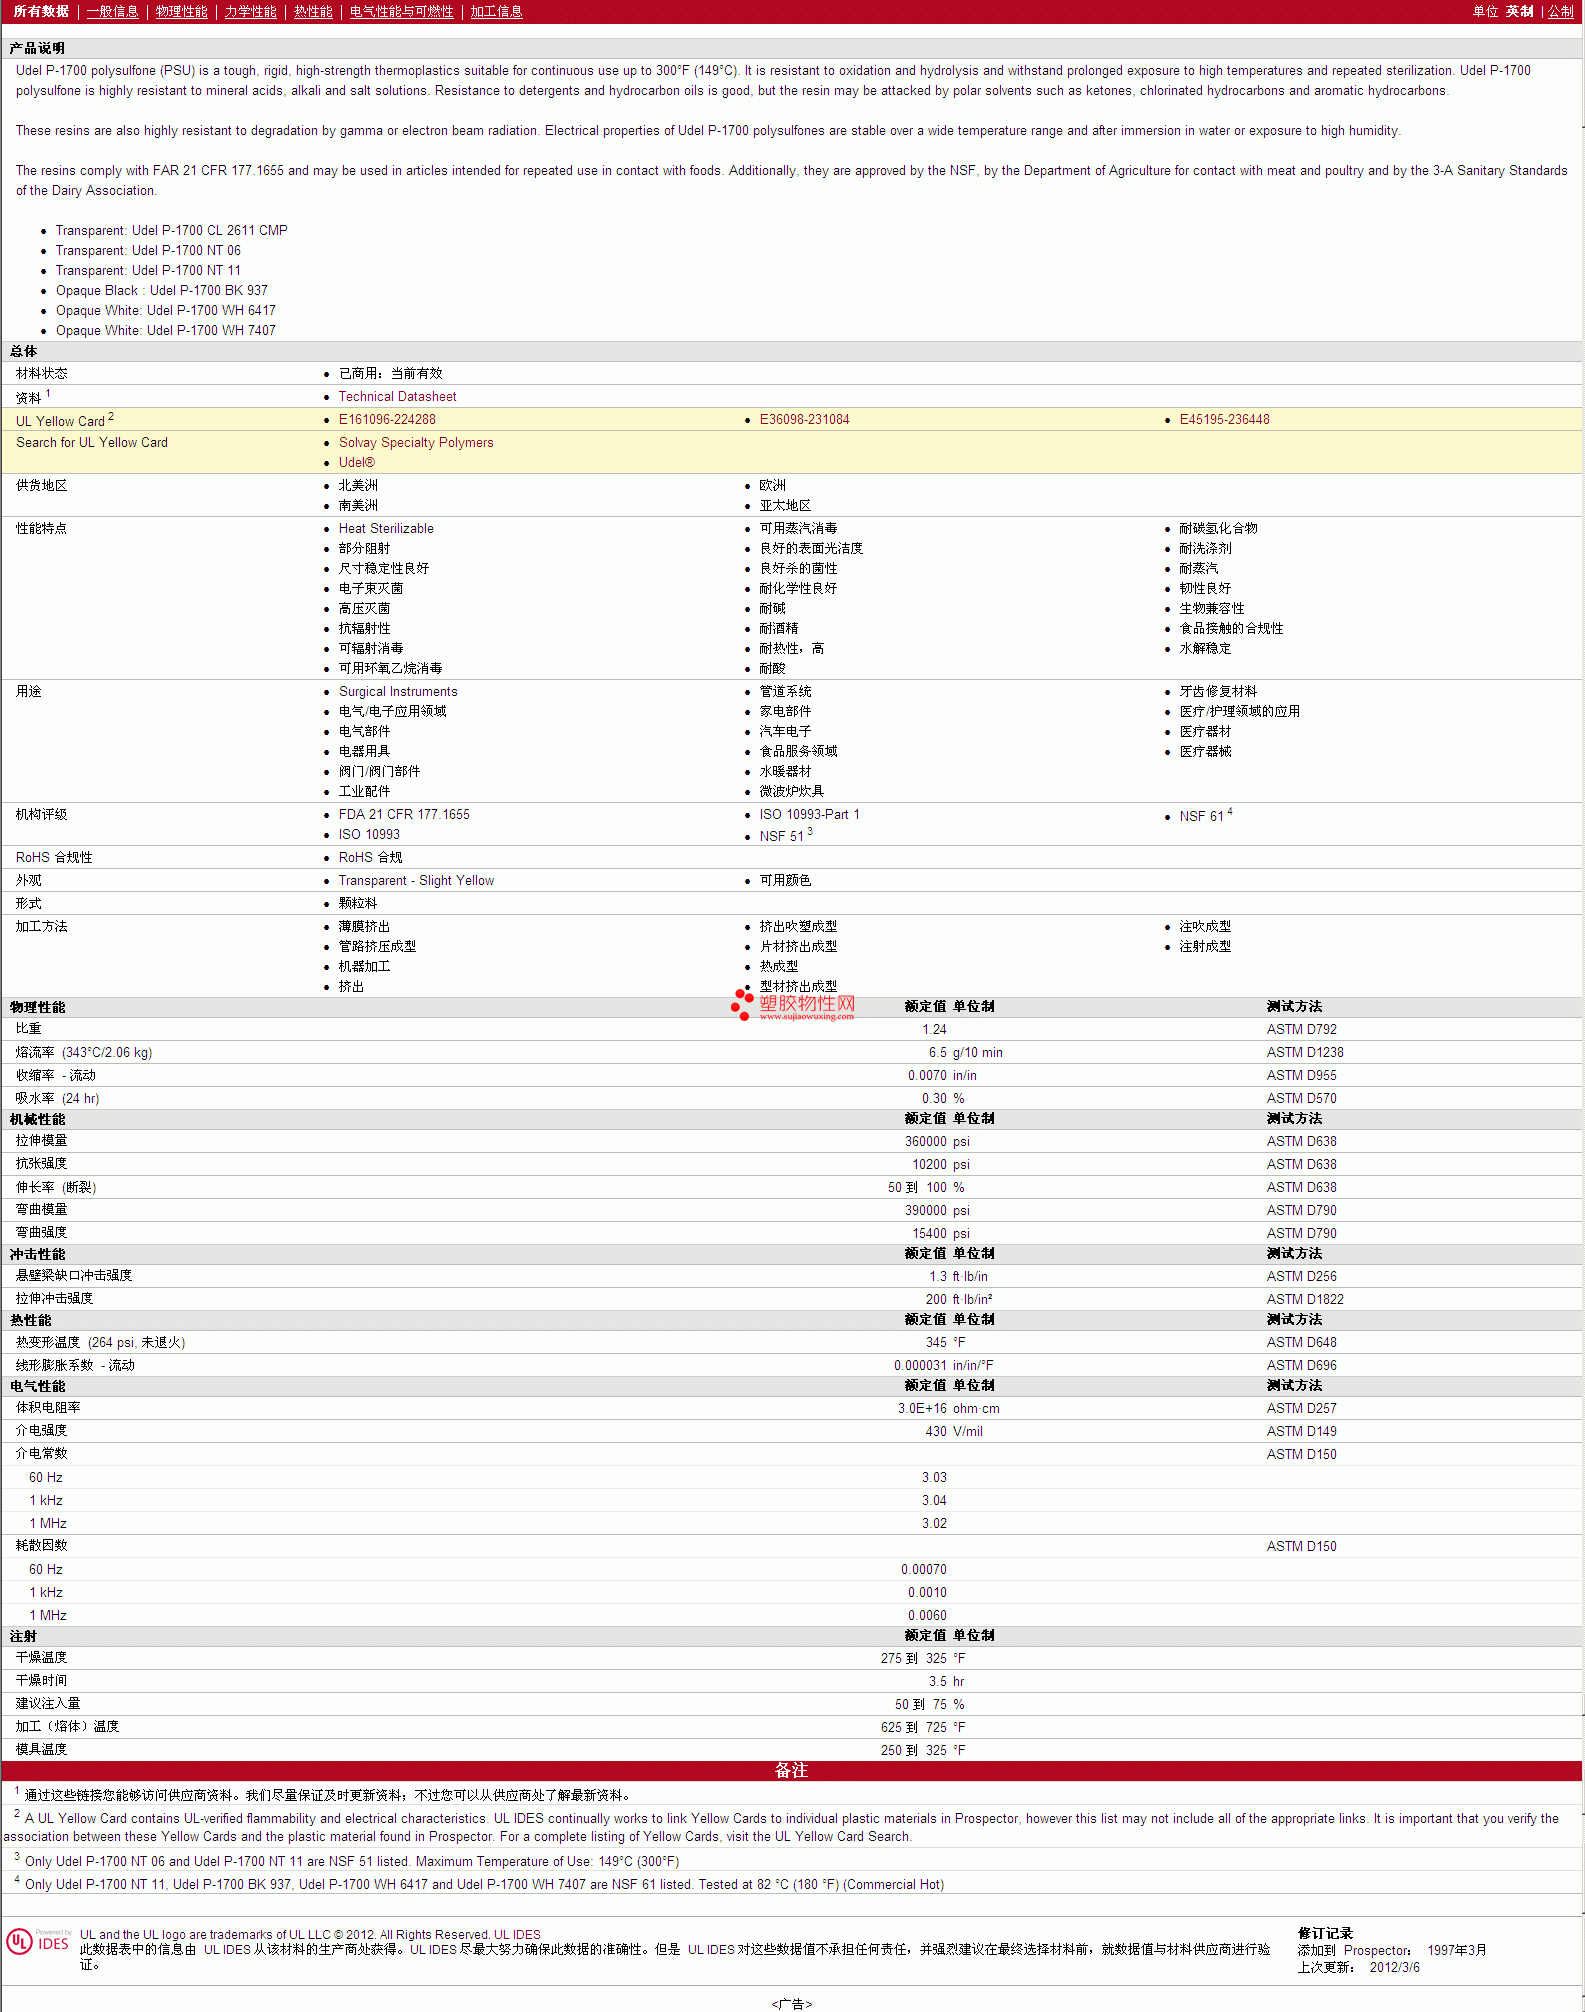Viewport: 1585px width, 2012px height.
Task: Open the 加工信息 tab
Action: click(x=496, y=12)
